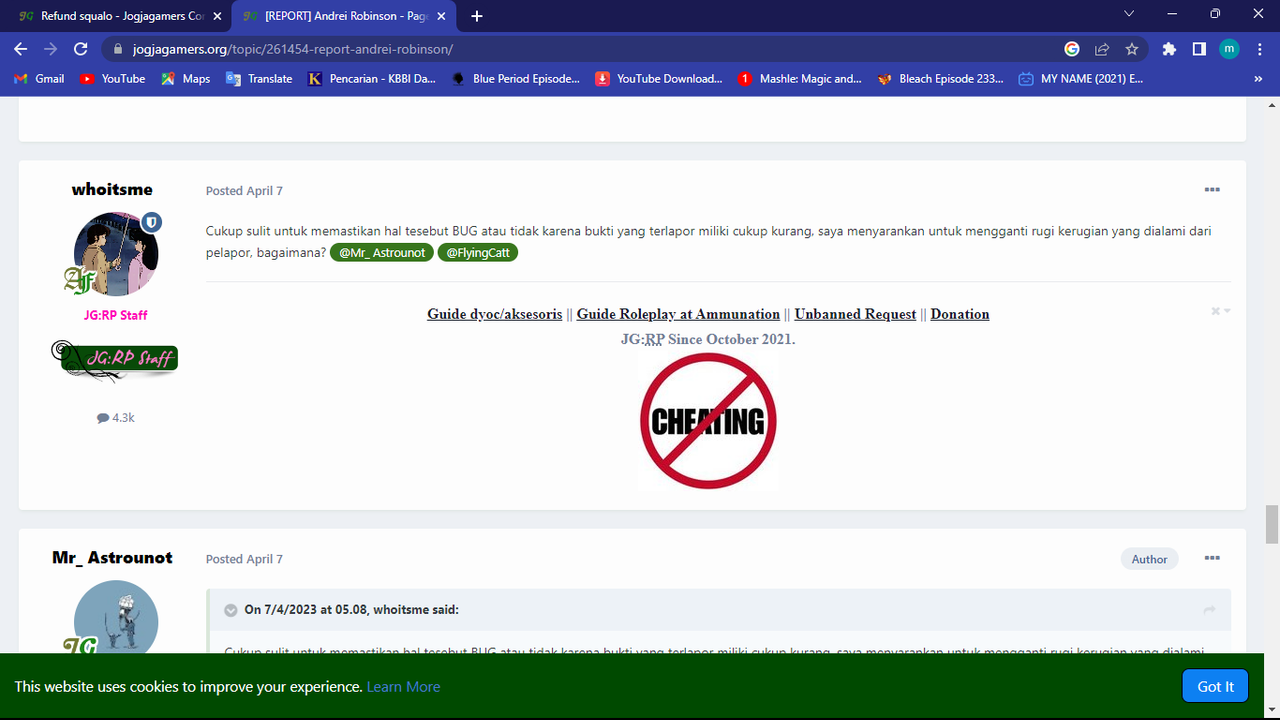Open the Learn More cookies link
The image size is (1280, 720).
(x=403, y=687)
